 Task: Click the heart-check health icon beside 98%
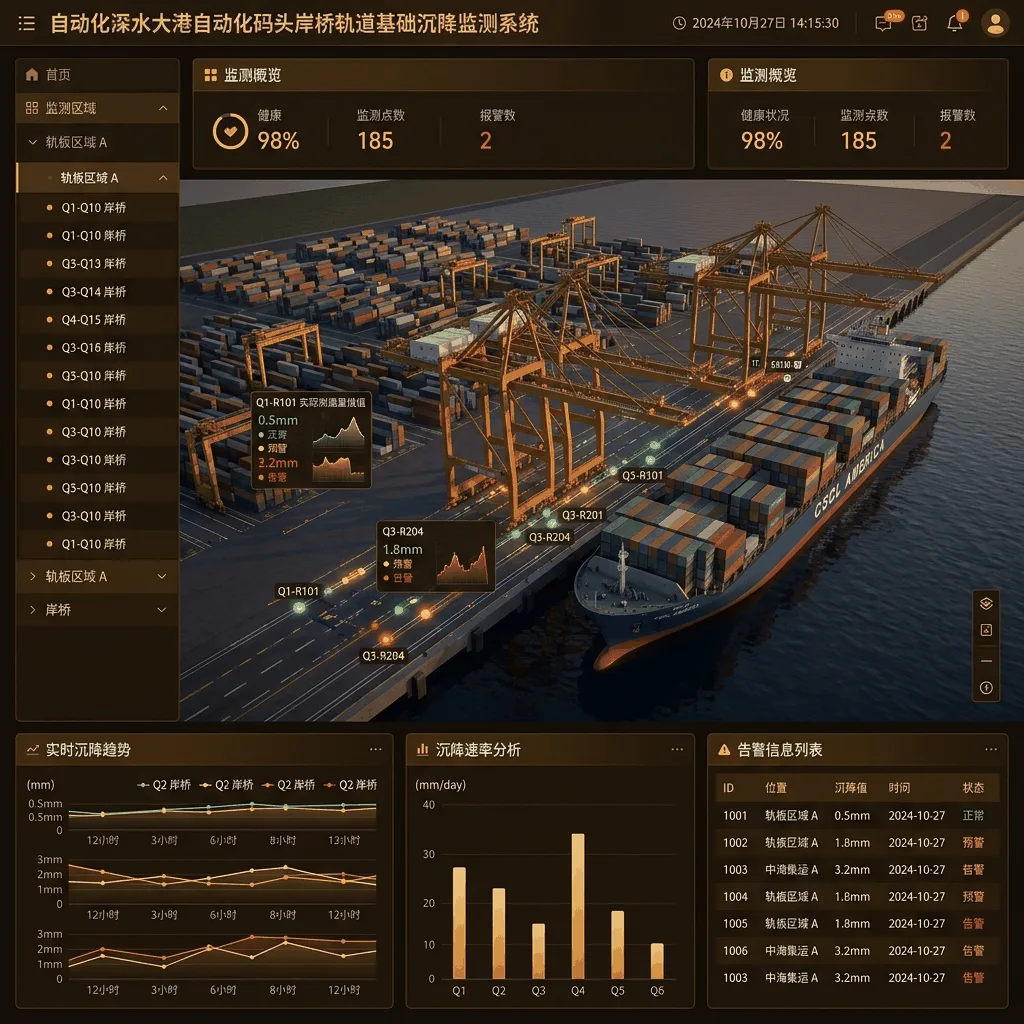(231, 131)
